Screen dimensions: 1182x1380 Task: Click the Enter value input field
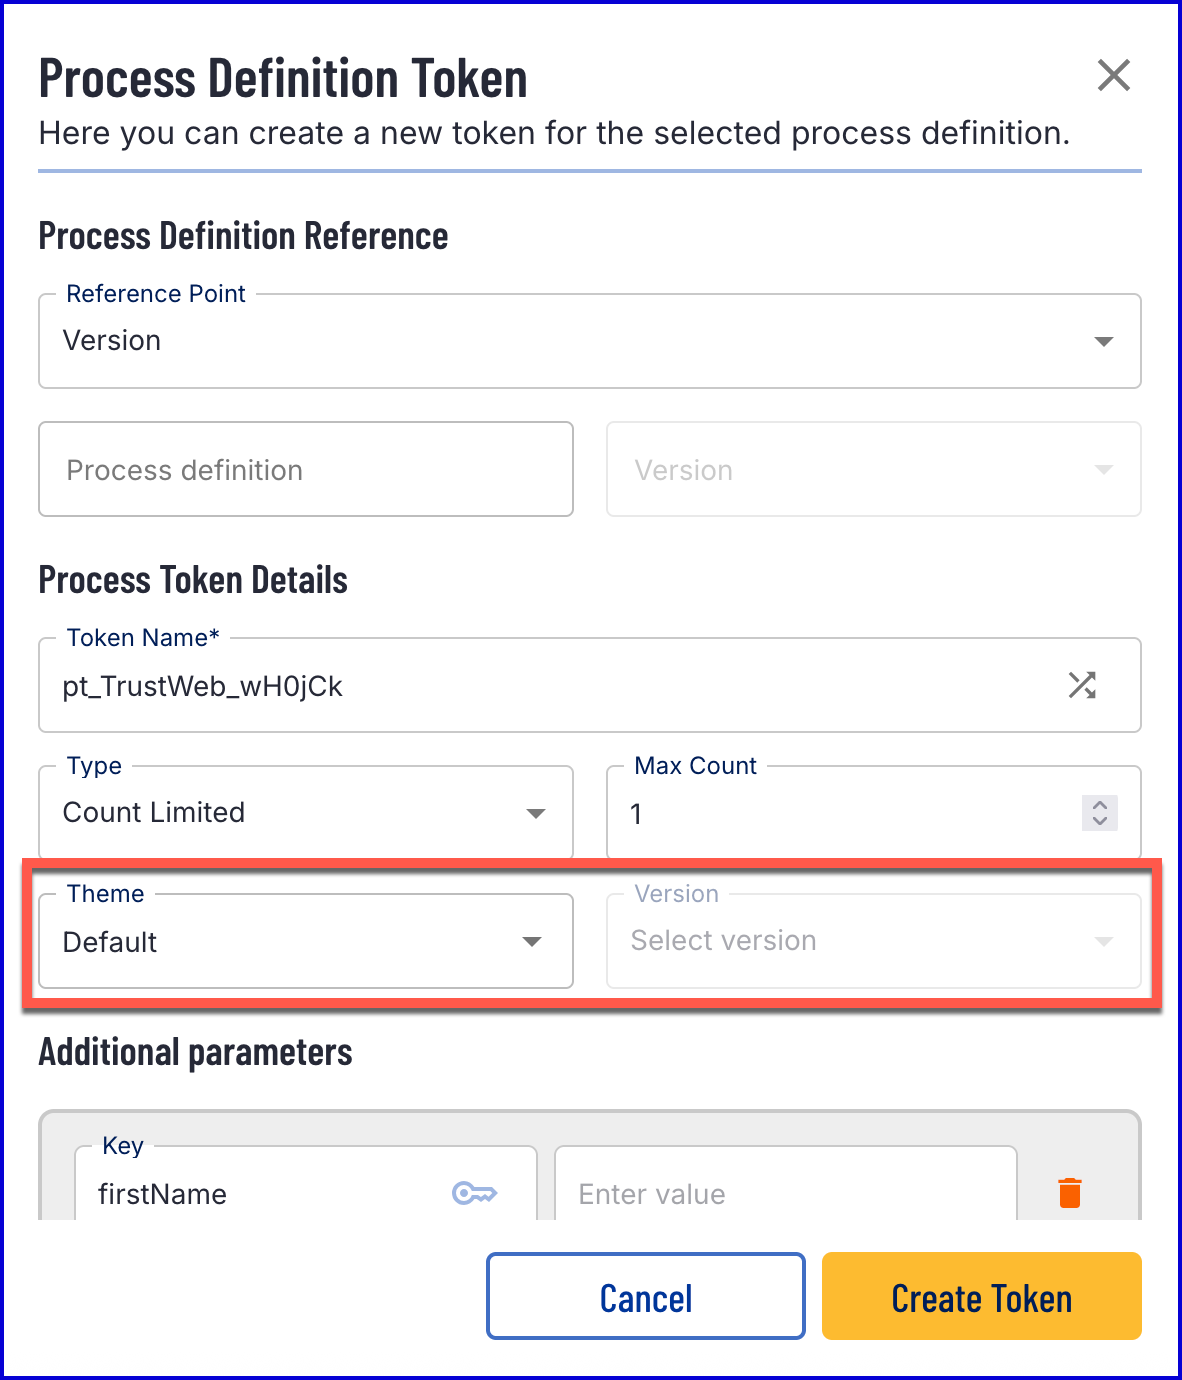pyautogui.click(x=785, y=1194)
